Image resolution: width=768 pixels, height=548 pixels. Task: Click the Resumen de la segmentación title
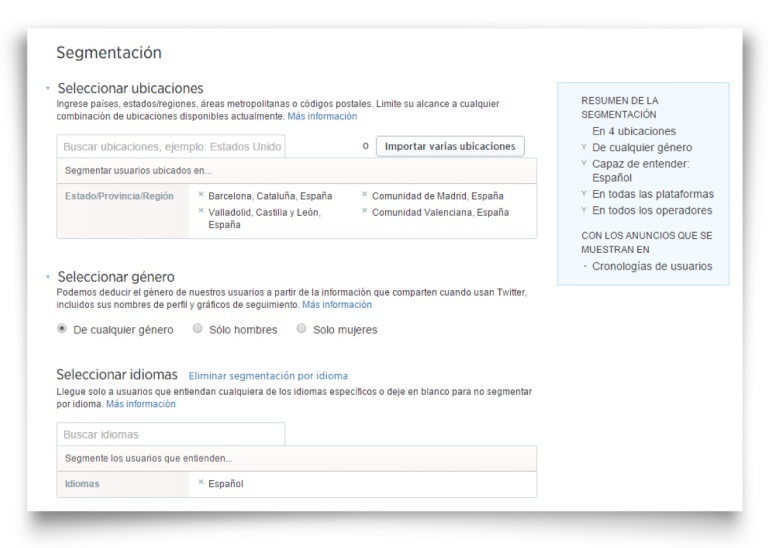[x=620, y=108]
